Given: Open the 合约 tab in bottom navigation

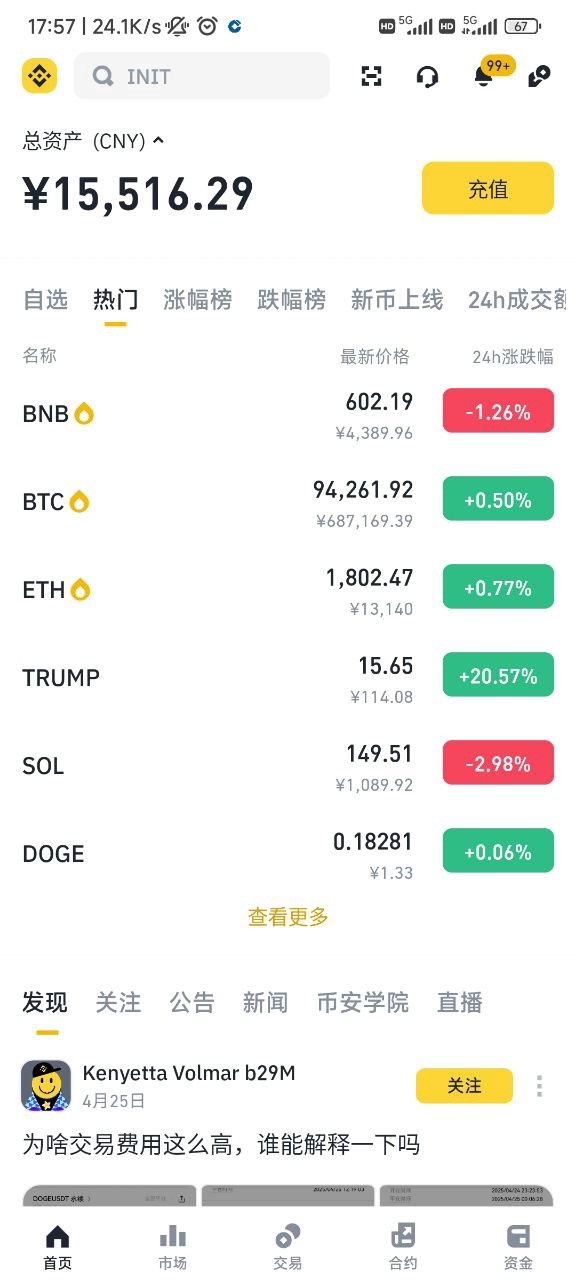Looking at the screenshot, I should click(x=403, y=1247).
